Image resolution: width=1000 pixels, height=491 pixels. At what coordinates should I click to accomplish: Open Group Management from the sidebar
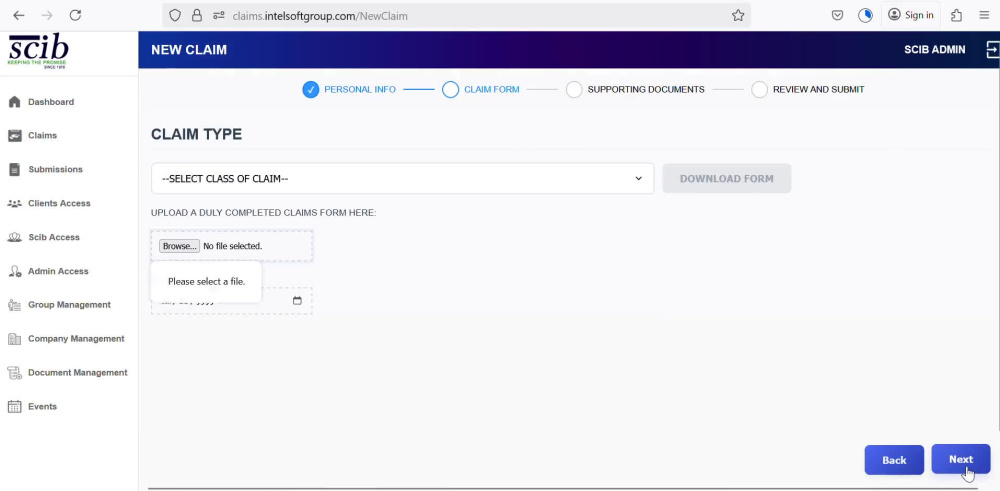coord(70,305)
